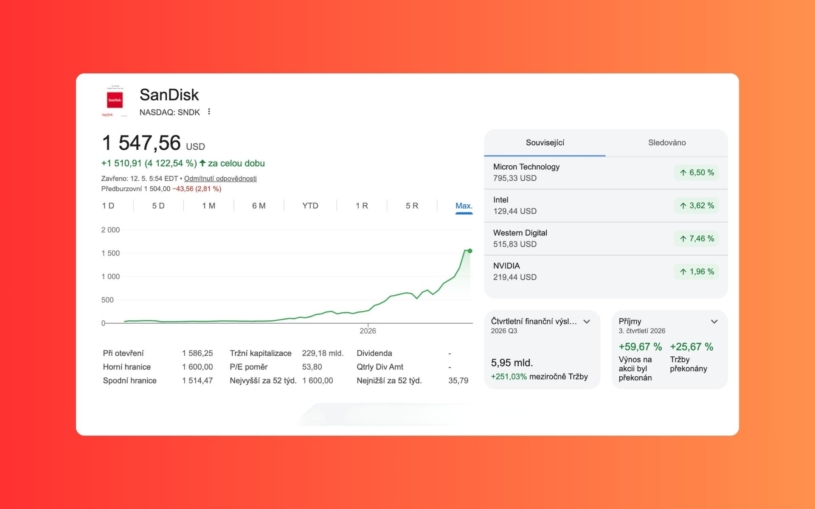Click the 6,50 % change badge

pos(696,173)
